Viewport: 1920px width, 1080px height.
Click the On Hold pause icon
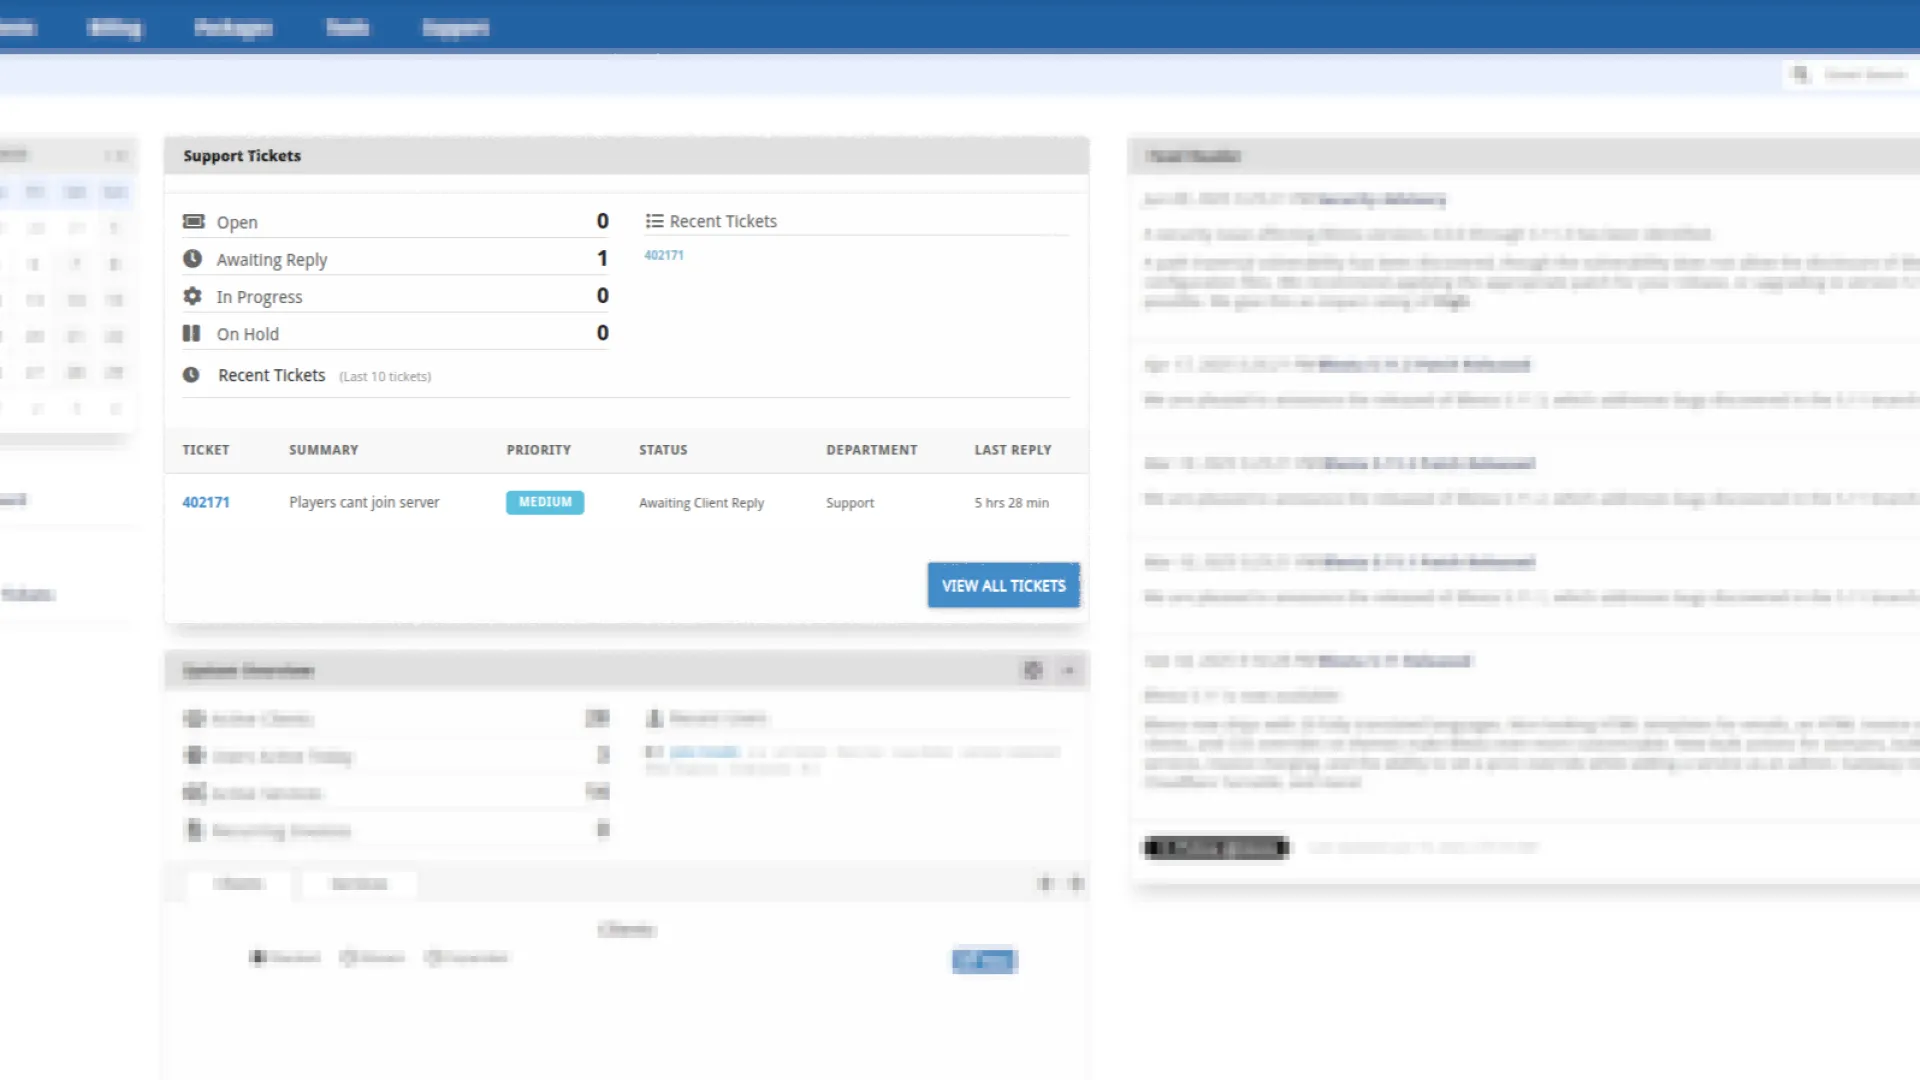pos(192,333)
